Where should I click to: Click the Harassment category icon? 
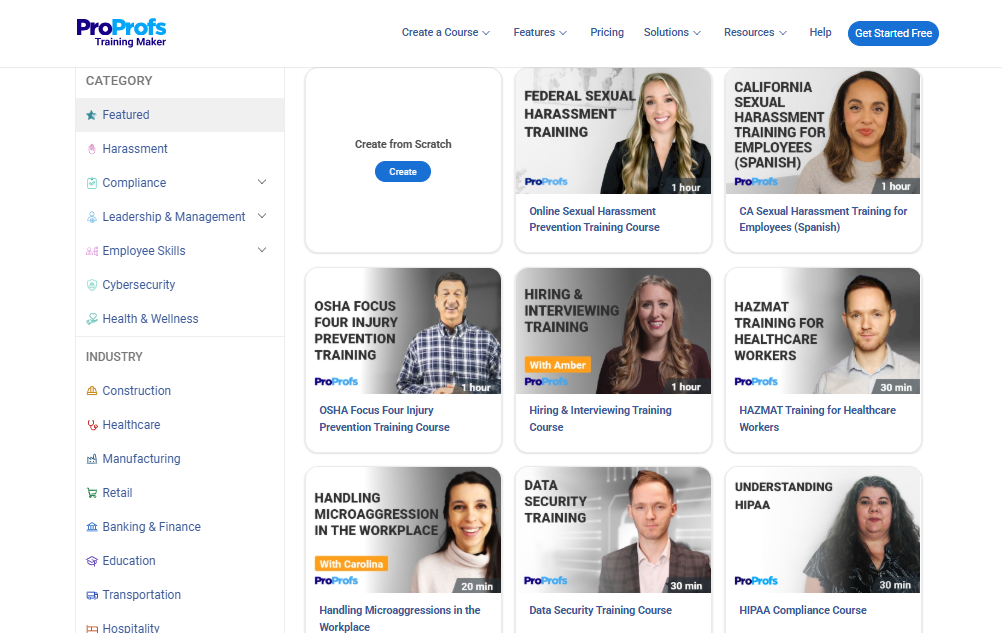tap(91, 149)
